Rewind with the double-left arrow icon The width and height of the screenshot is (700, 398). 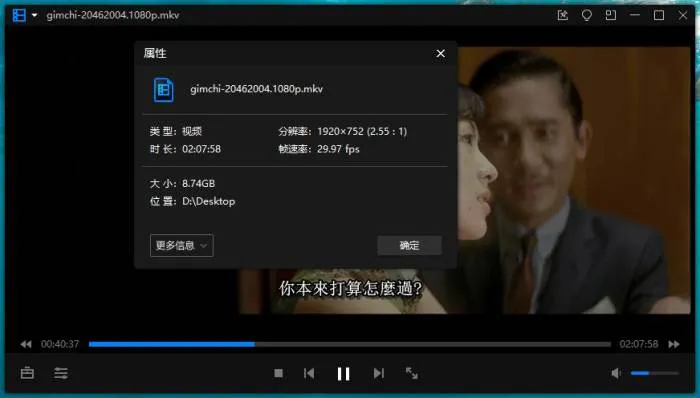point(26,344)
